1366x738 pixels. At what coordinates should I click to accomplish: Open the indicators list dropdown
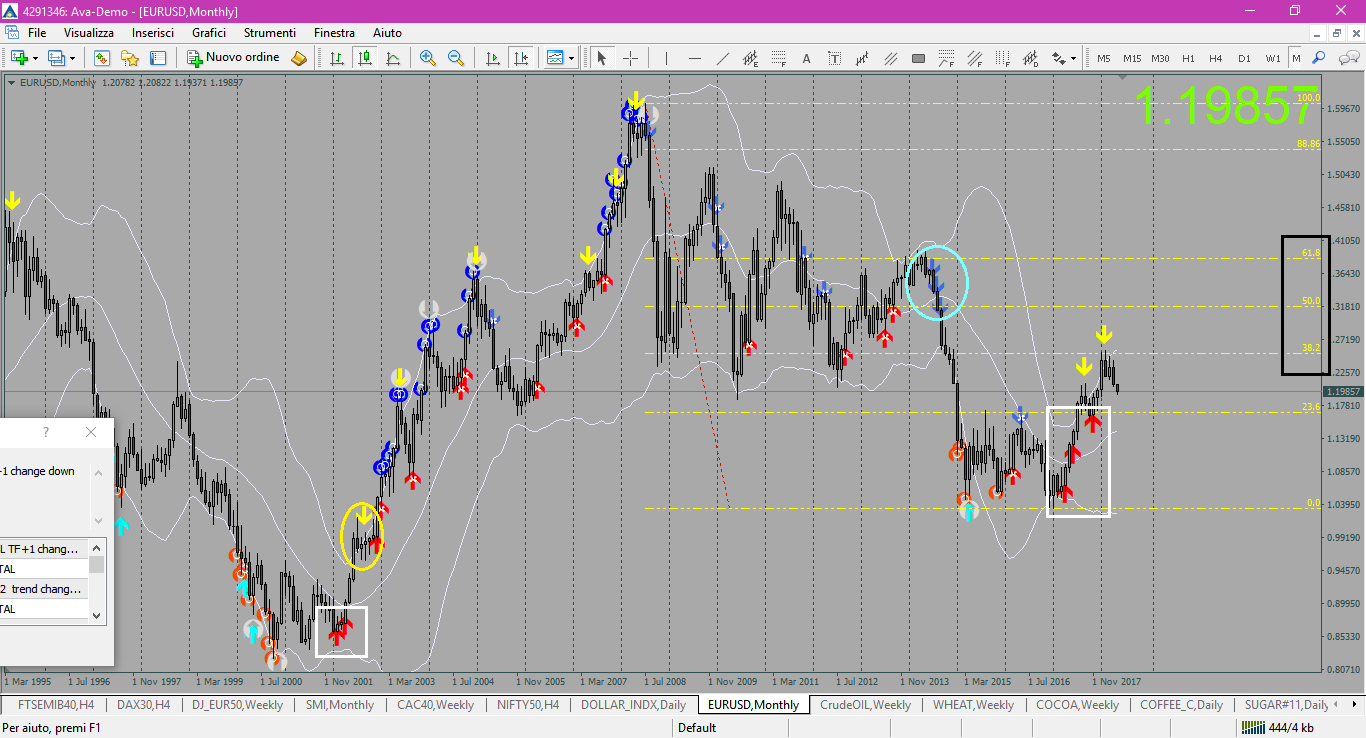click(x=571, y=58)
